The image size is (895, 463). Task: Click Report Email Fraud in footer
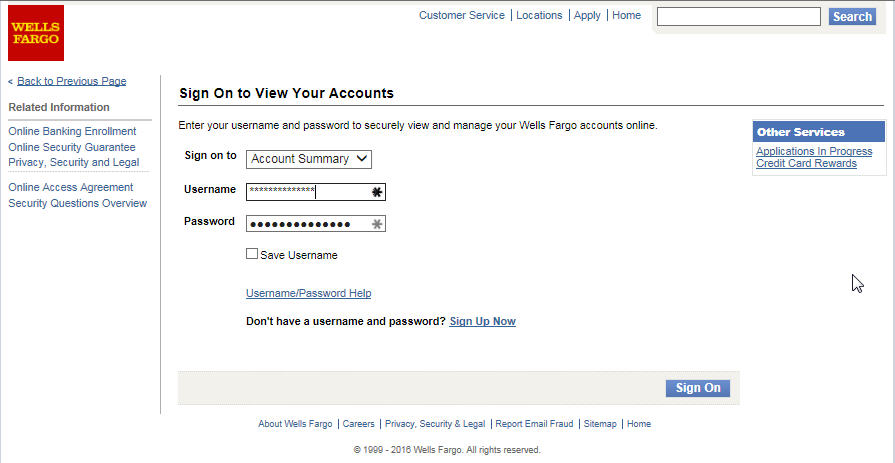[x=534, y=424]
